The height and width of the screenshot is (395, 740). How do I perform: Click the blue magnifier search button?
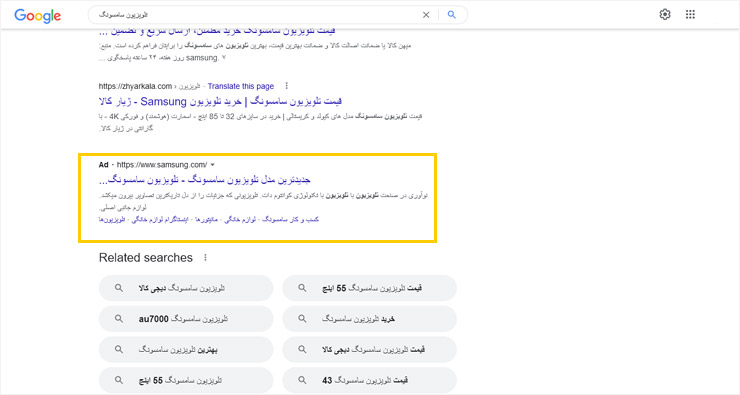click(x=452, y=15)
